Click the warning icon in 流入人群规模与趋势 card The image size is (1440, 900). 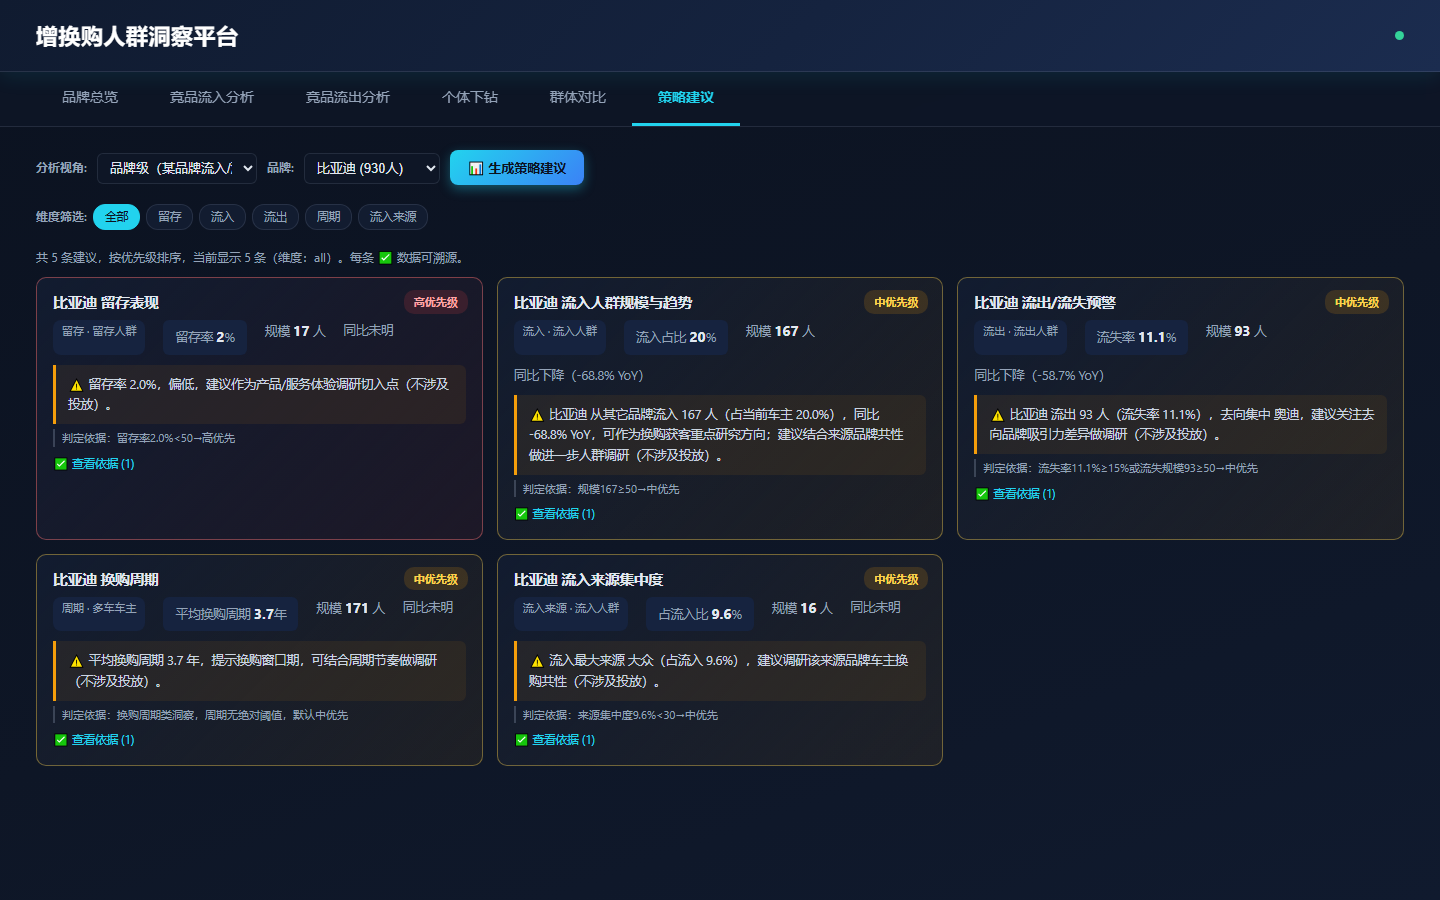coord(537,415)
